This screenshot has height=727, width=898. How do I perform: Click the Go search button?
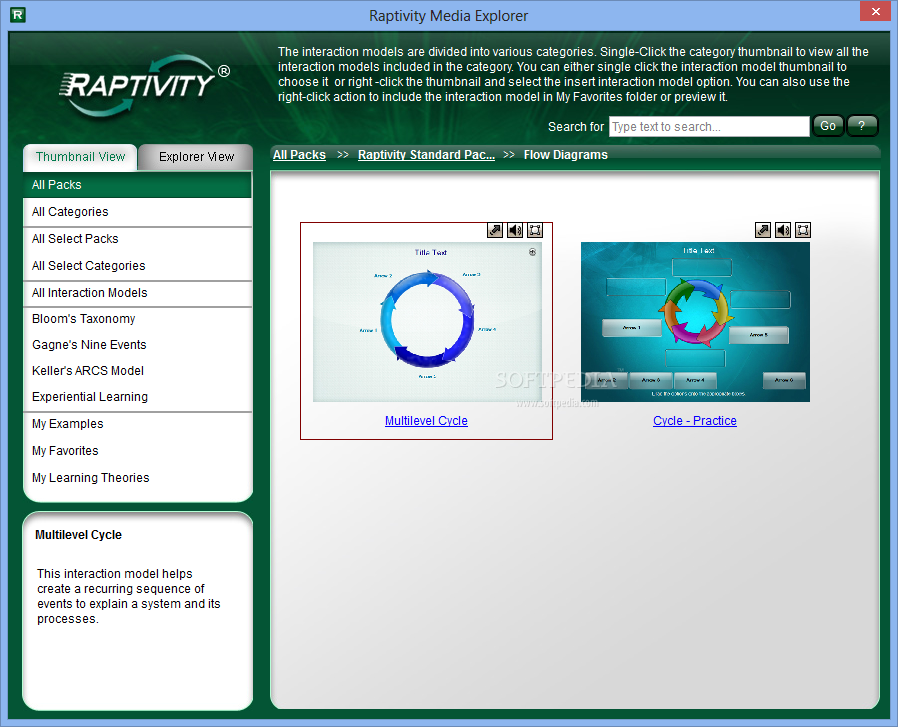pos(828,126)
